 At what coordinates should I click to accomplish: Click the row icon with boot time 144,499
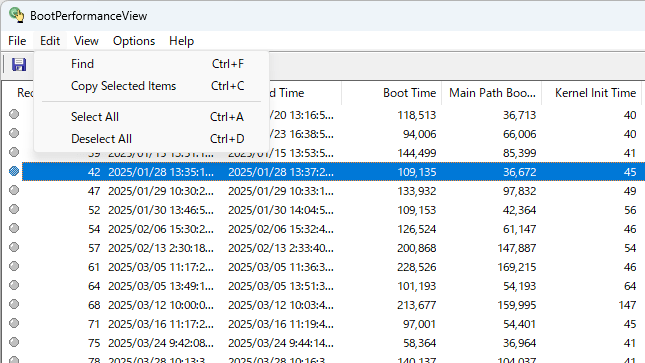tap(14, 152)
